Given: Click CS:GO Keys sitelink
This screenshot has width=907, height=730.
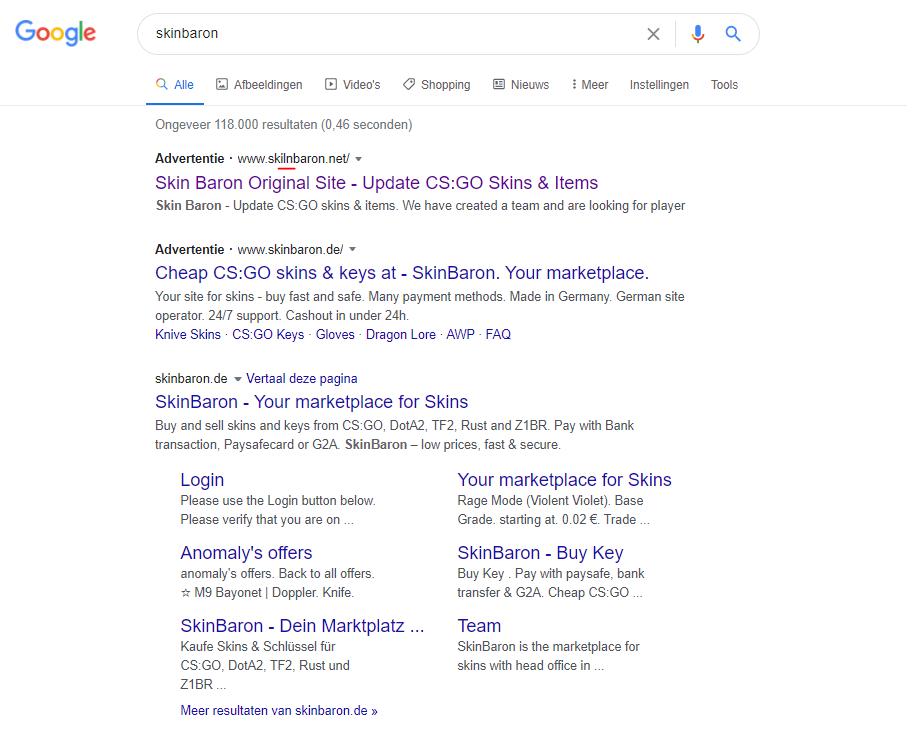Looking at the screenshot, I should click(268, 334).
